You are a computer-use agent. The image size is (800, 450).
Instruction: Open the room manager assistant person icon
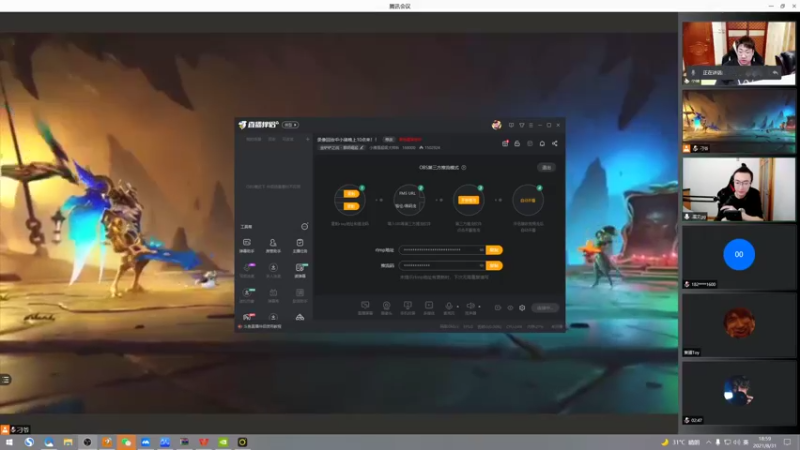click(x=273, y=245)
